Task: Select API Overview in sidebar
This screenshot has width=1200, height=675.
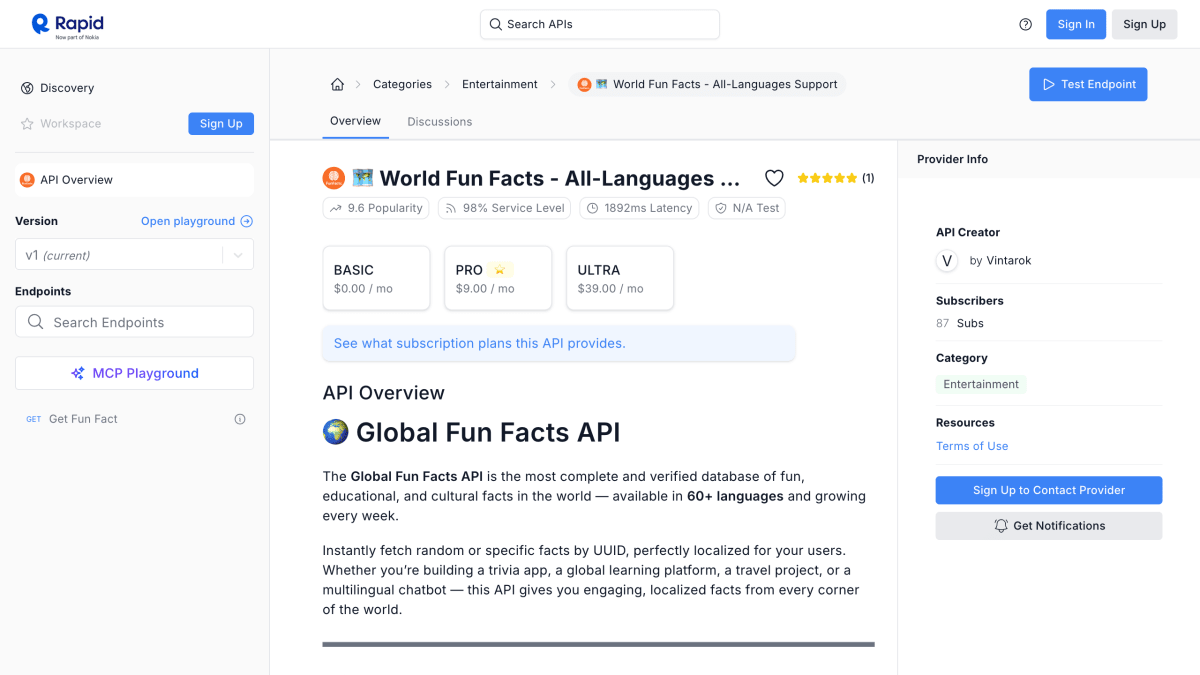Action: 134,180
